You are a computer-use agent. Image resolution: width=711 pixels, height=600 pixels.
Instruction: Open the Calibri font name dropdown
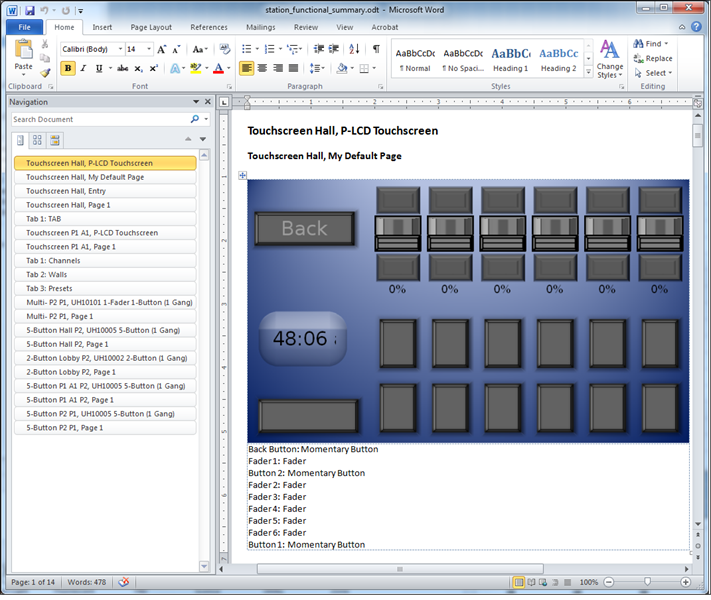[x=121, y=49]
